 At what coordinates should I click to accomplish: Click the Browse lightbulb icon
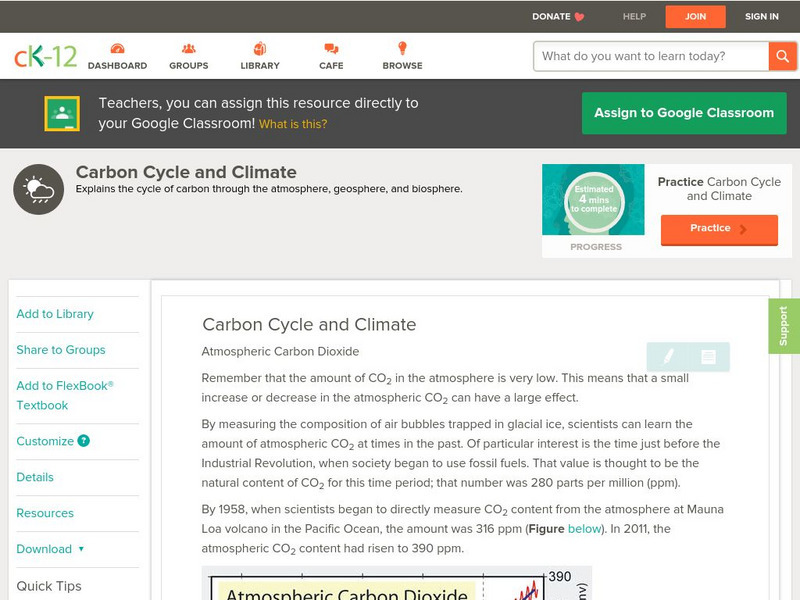tap(402, 49)
